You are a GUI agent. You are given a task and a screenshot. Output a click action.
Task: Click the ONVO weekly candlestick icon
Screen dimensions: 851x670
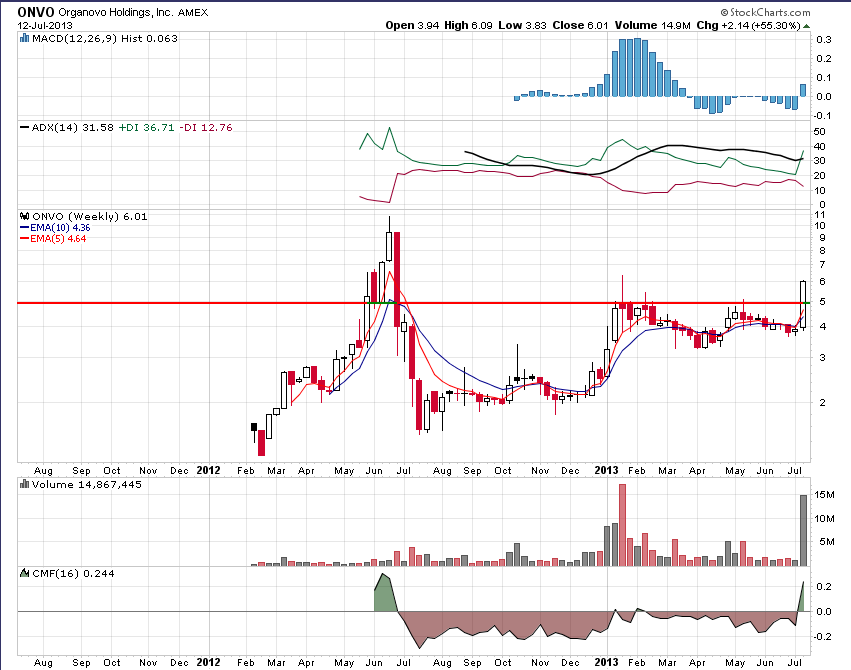coord(24,216)
